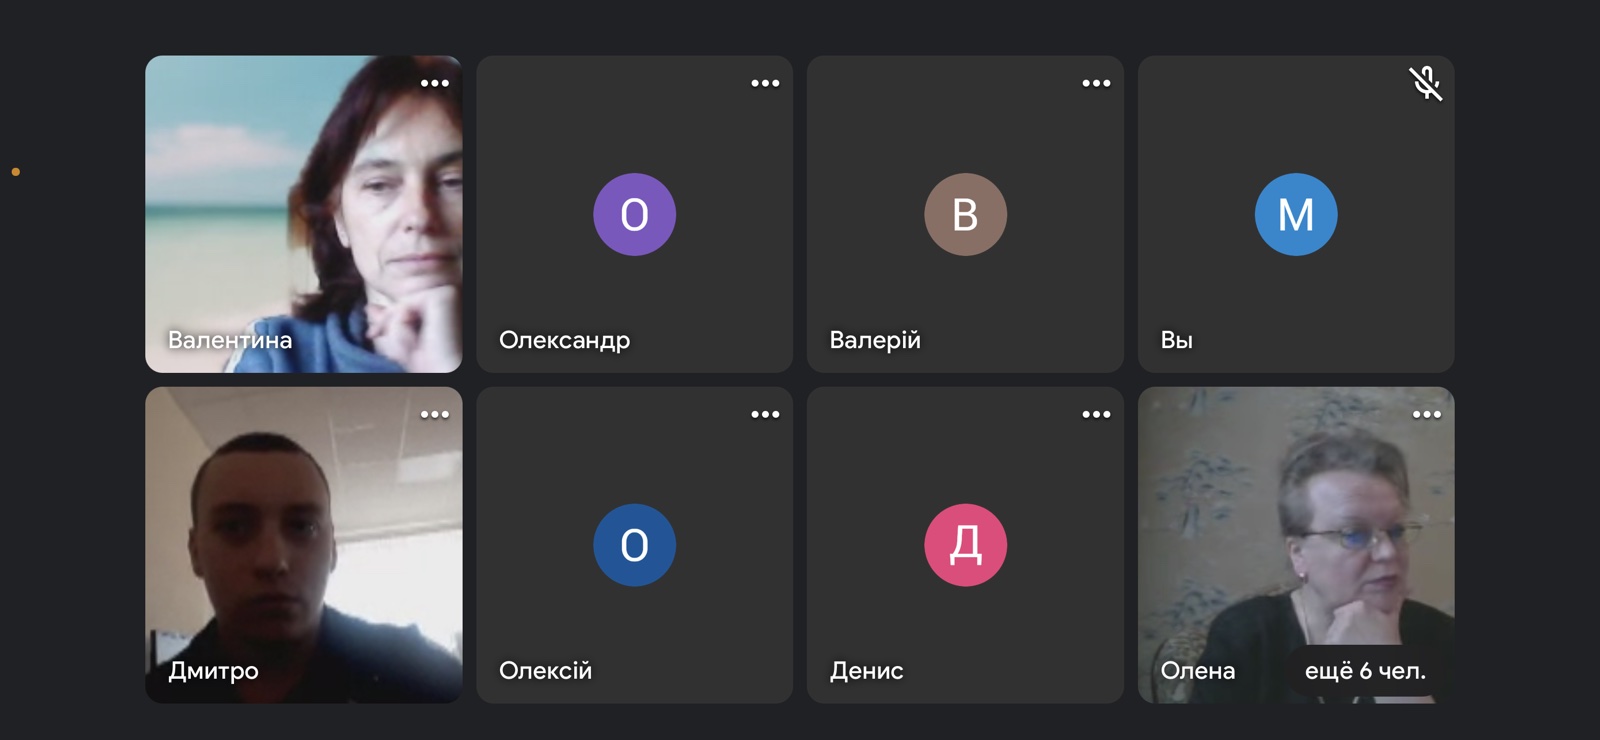Click the small orange dot indicator
1600x740 pixels.
(16, 172)
